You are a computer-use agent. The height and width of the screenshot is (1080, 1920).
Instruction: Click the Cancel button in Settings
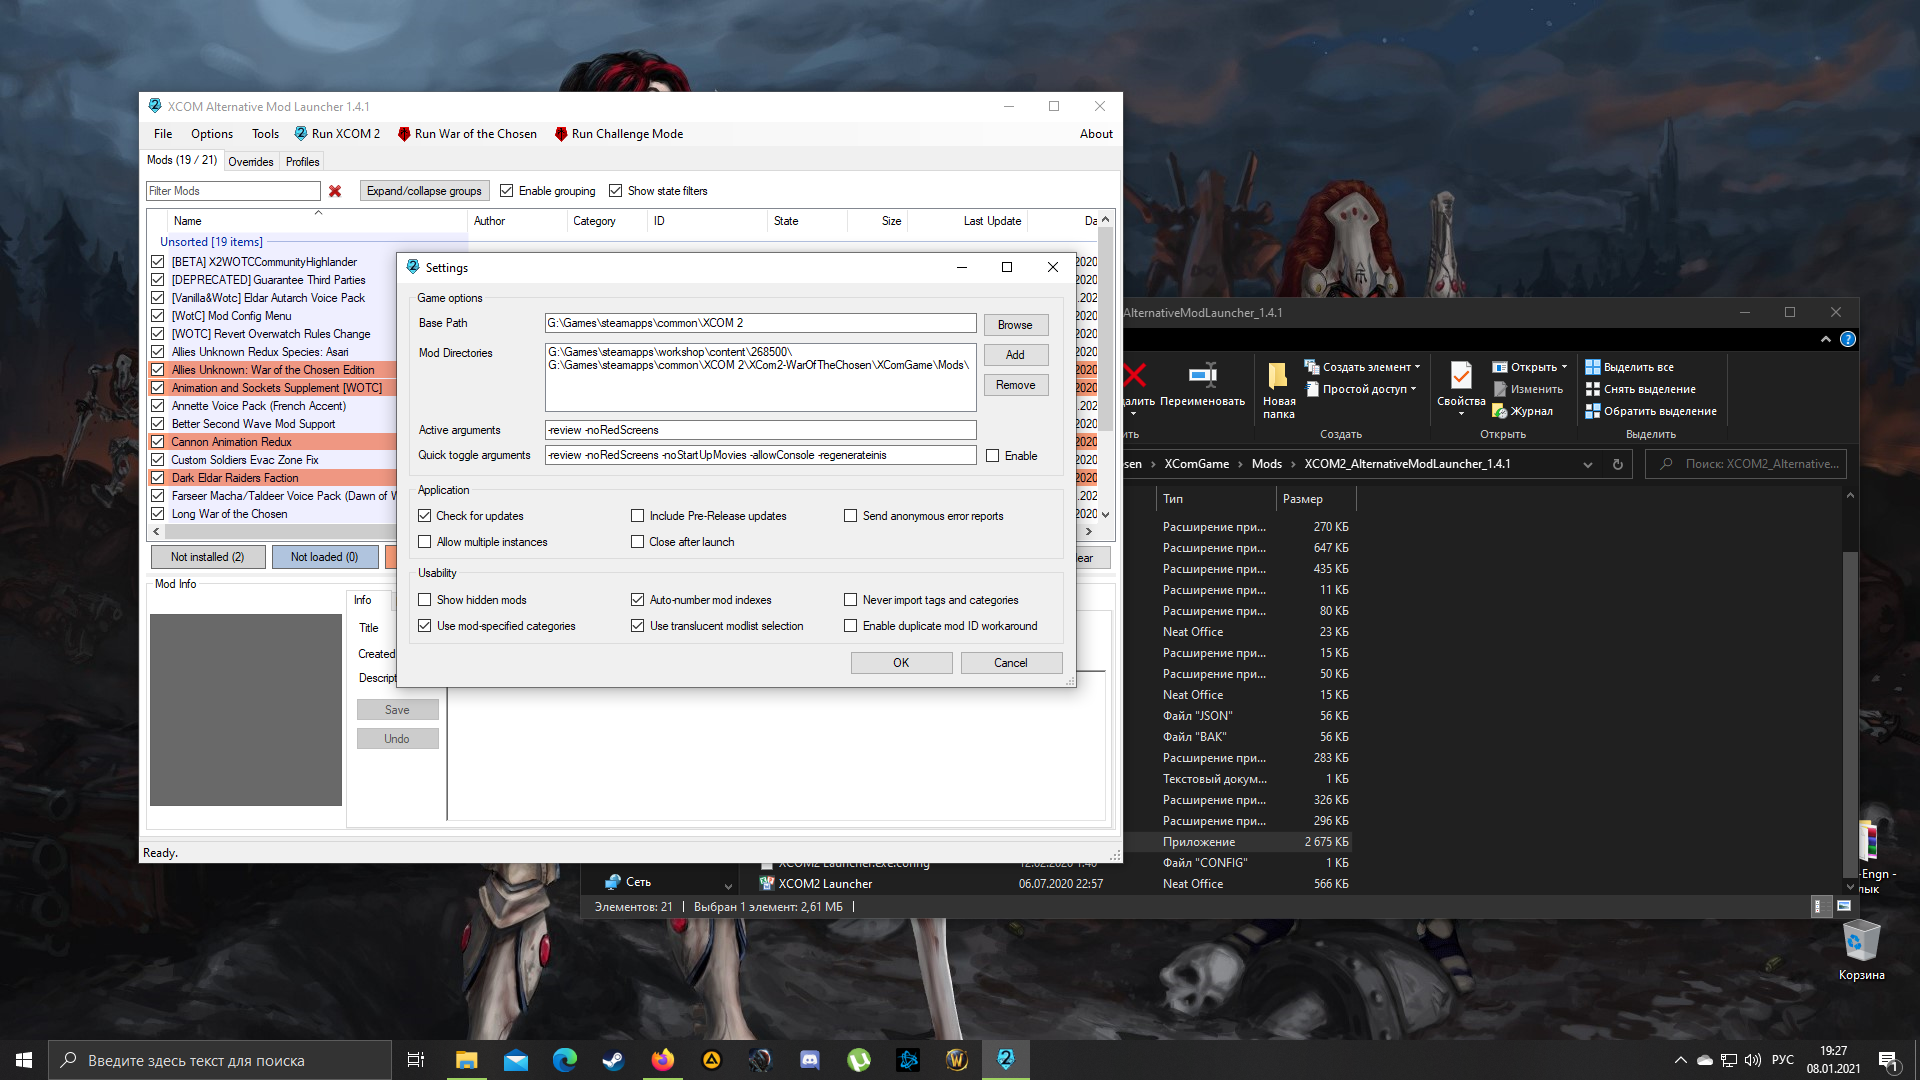coord(1011,663)
